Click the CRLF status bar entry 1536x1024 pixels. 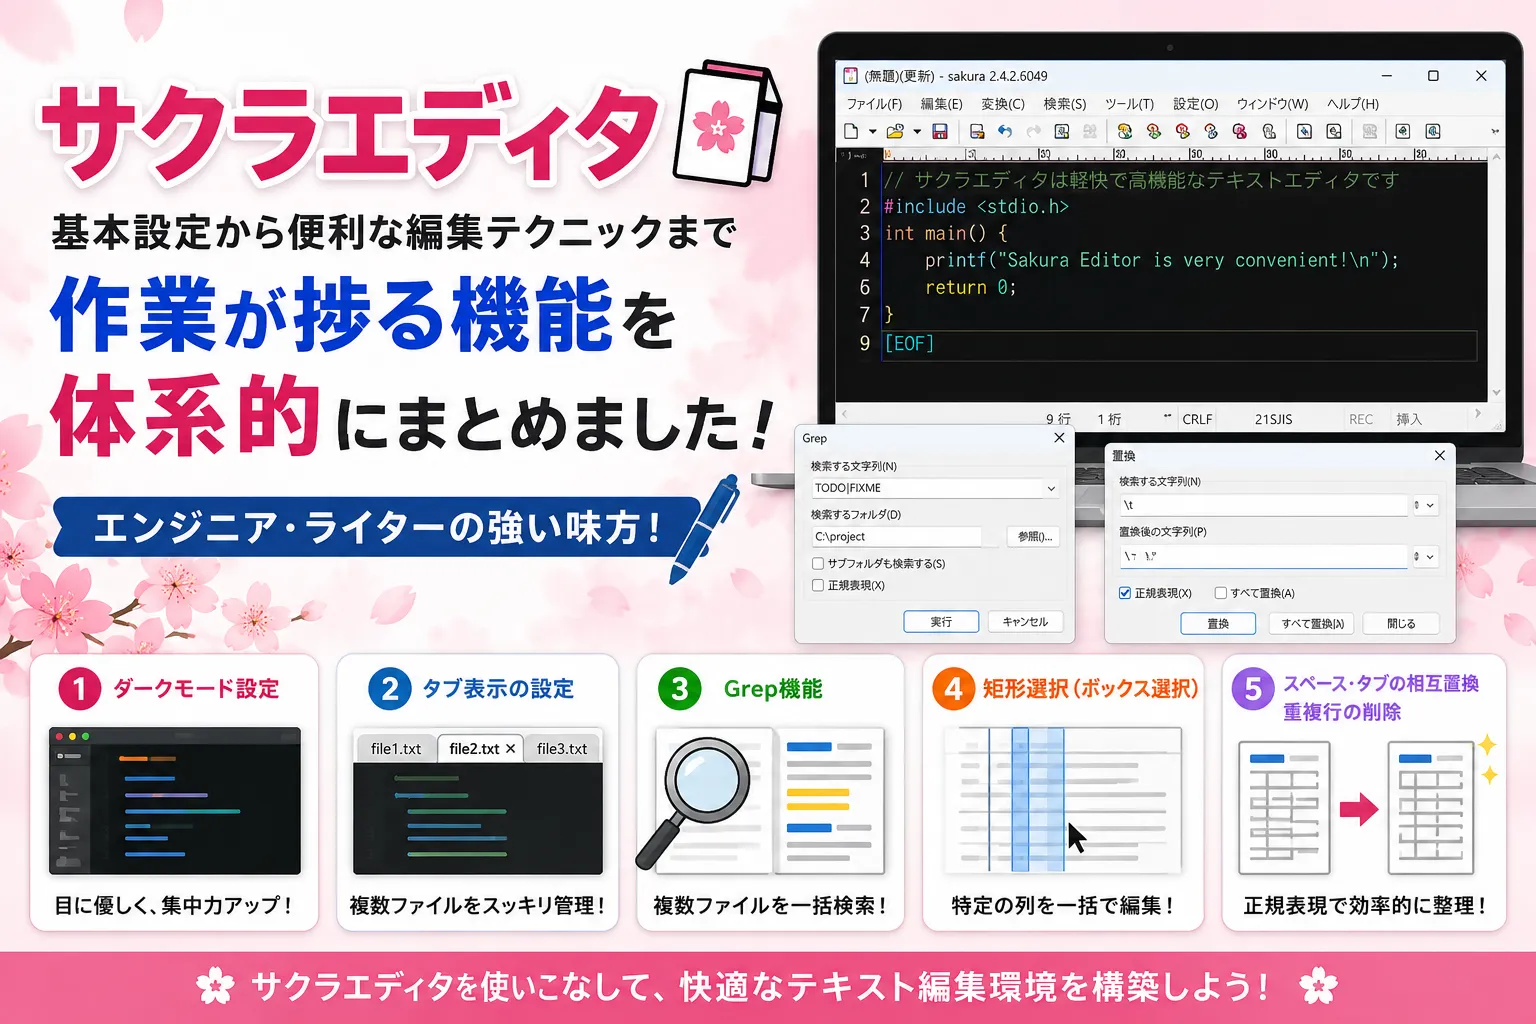(1197, 420)
